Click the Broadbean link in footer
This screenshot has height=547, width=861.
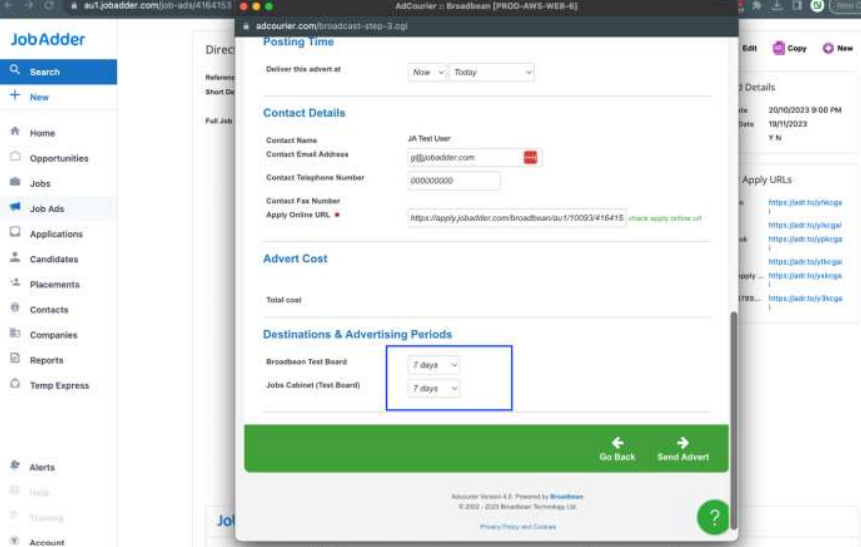click(567, 496)
